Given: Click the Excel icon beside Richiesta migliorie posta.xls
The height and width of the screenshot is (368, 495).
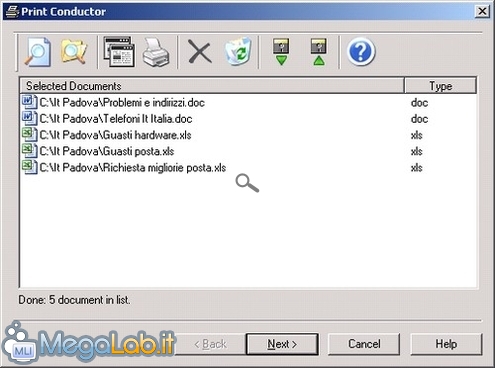Looking at the screenshot, I should click(x=29, y=167).
